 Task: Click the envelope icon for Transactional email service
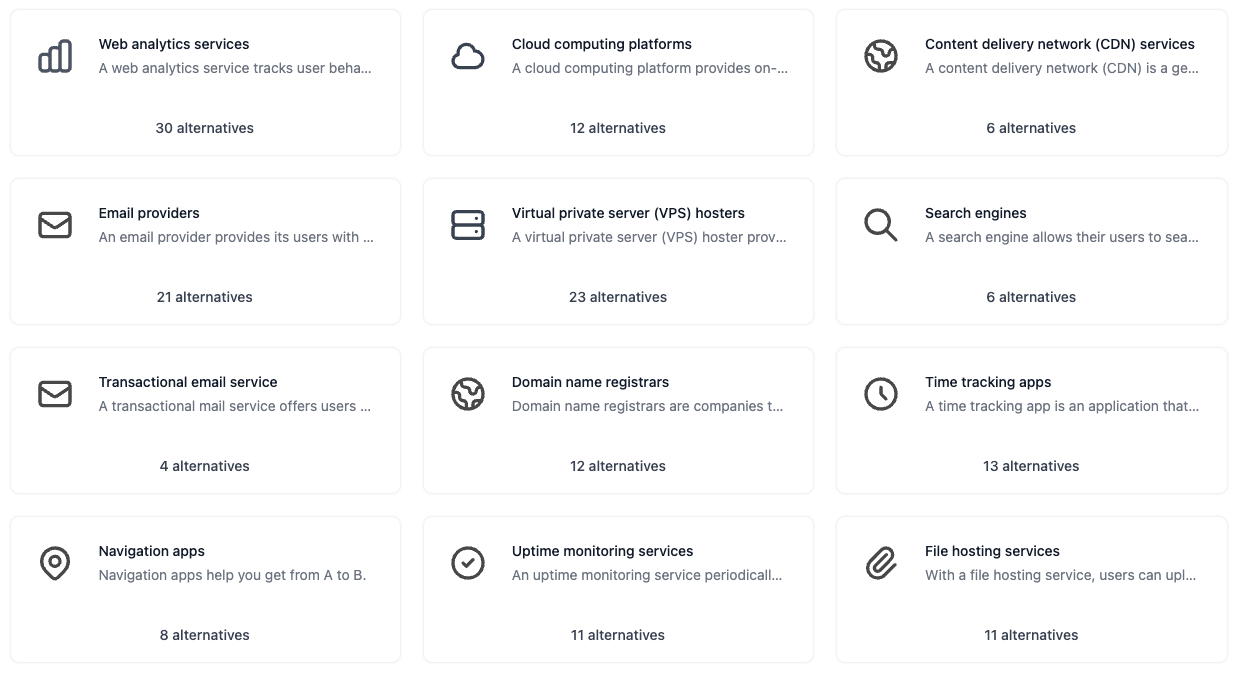point(55,394)
